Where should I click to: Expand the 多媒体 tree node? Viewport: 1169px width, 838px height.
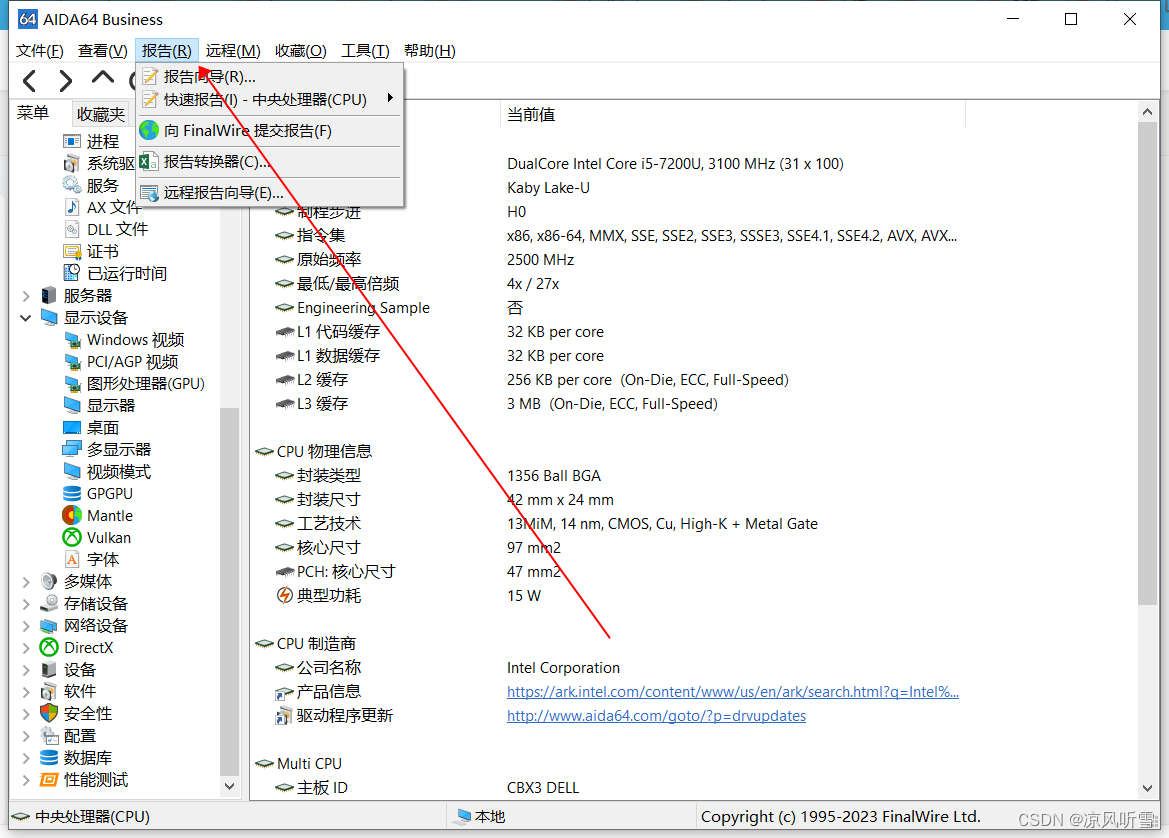pos(26,582)
